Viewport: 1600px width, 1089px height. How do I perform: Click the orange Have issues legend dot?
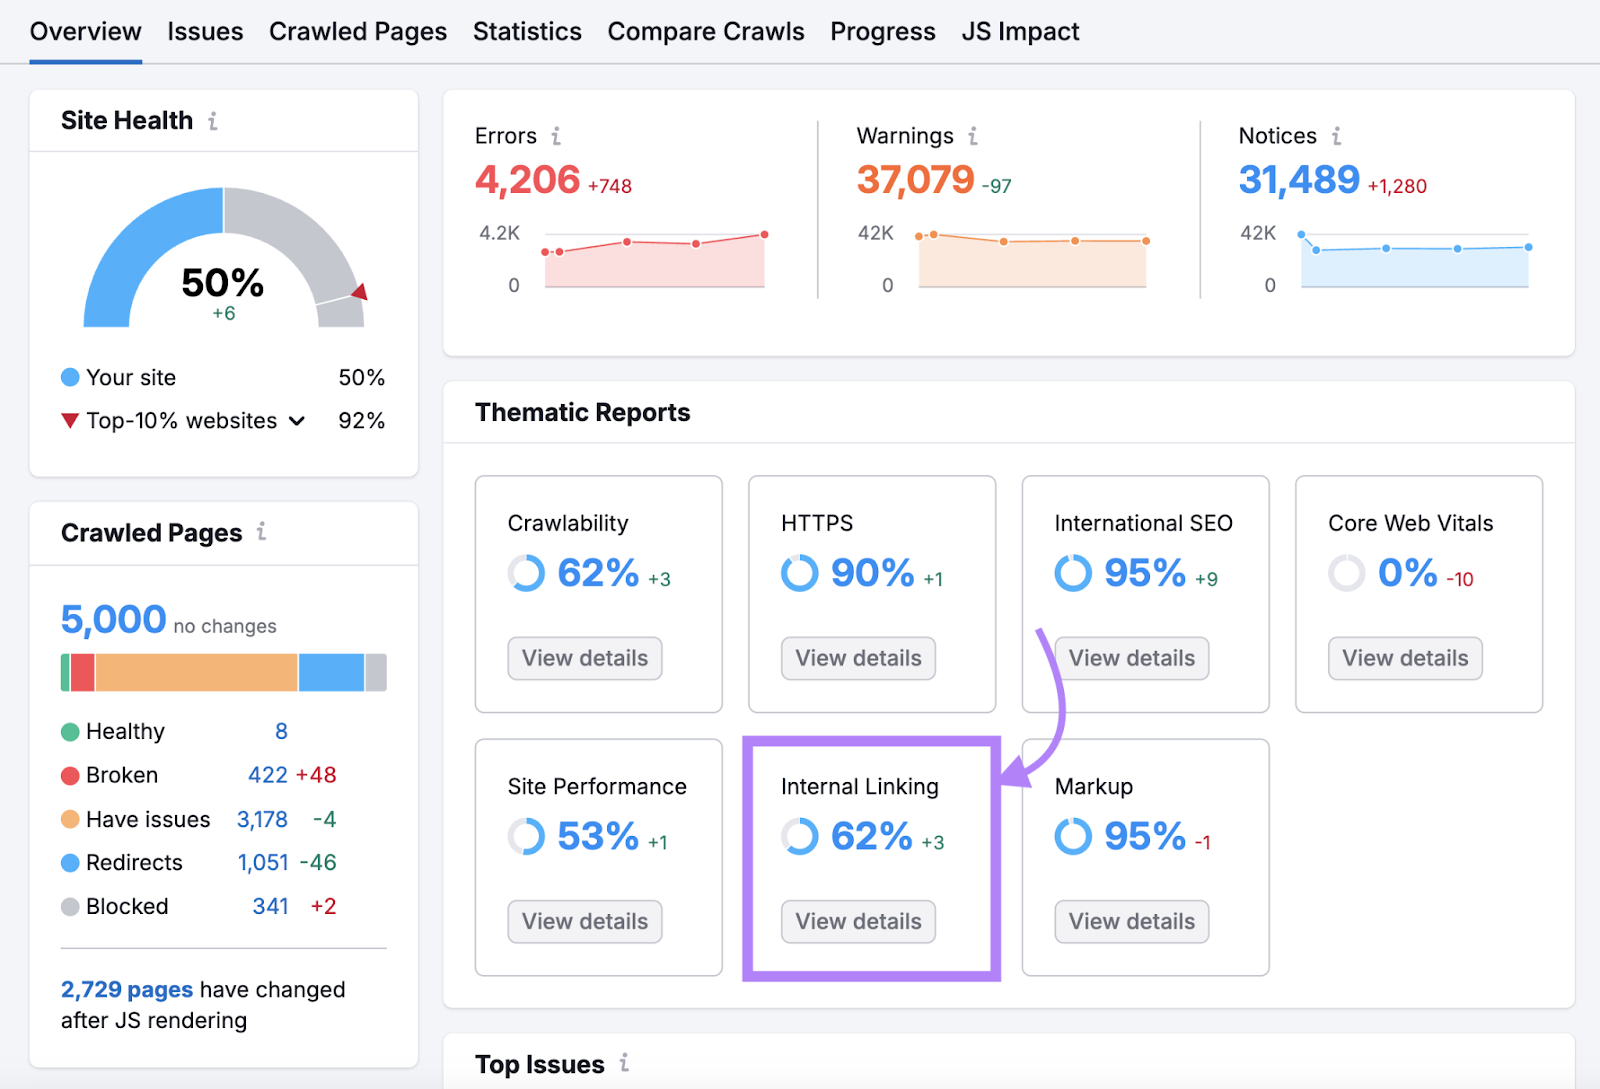pyautogui.click(x=70, y=819)
